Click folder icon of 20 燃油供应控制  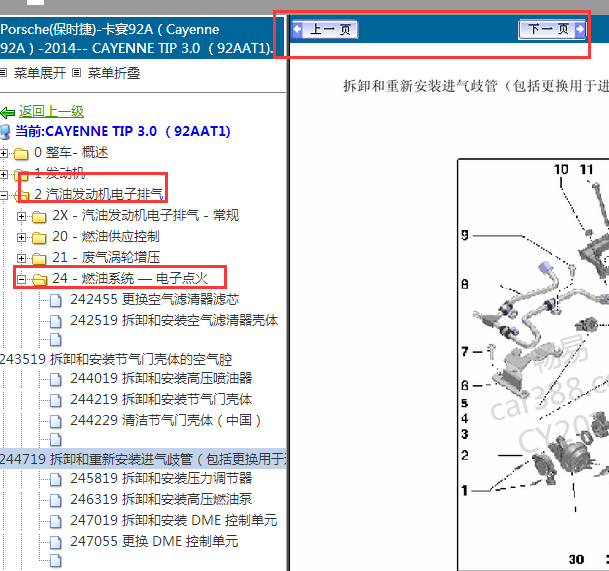pyautogui.click(x=39, y=237)
